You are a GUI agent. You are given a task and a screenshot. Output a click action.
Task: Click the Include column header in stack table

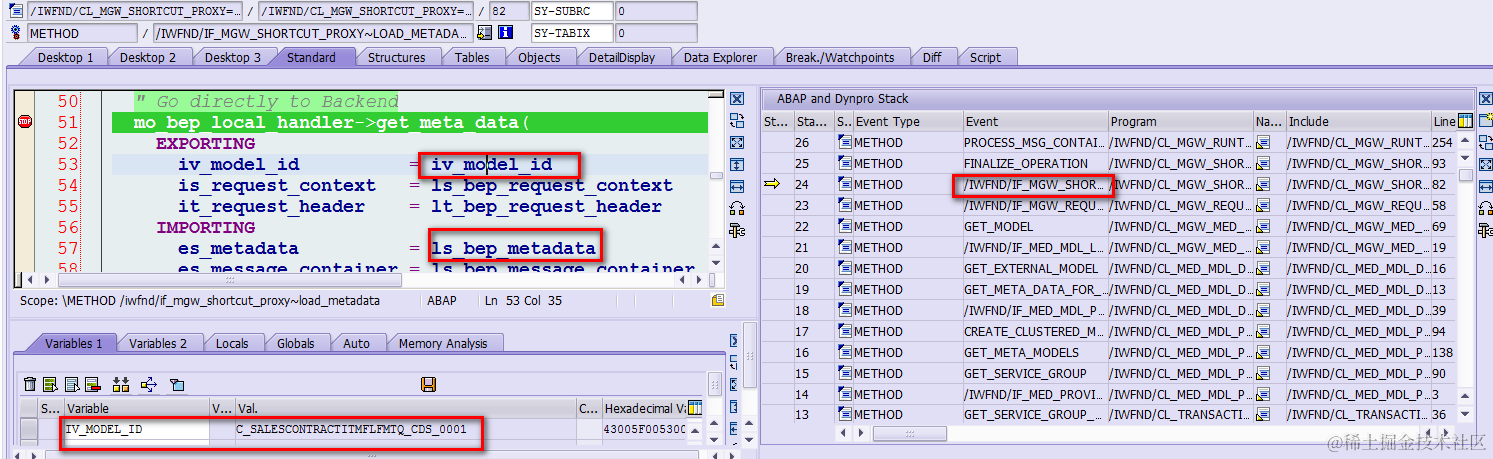coord(1357,121)
